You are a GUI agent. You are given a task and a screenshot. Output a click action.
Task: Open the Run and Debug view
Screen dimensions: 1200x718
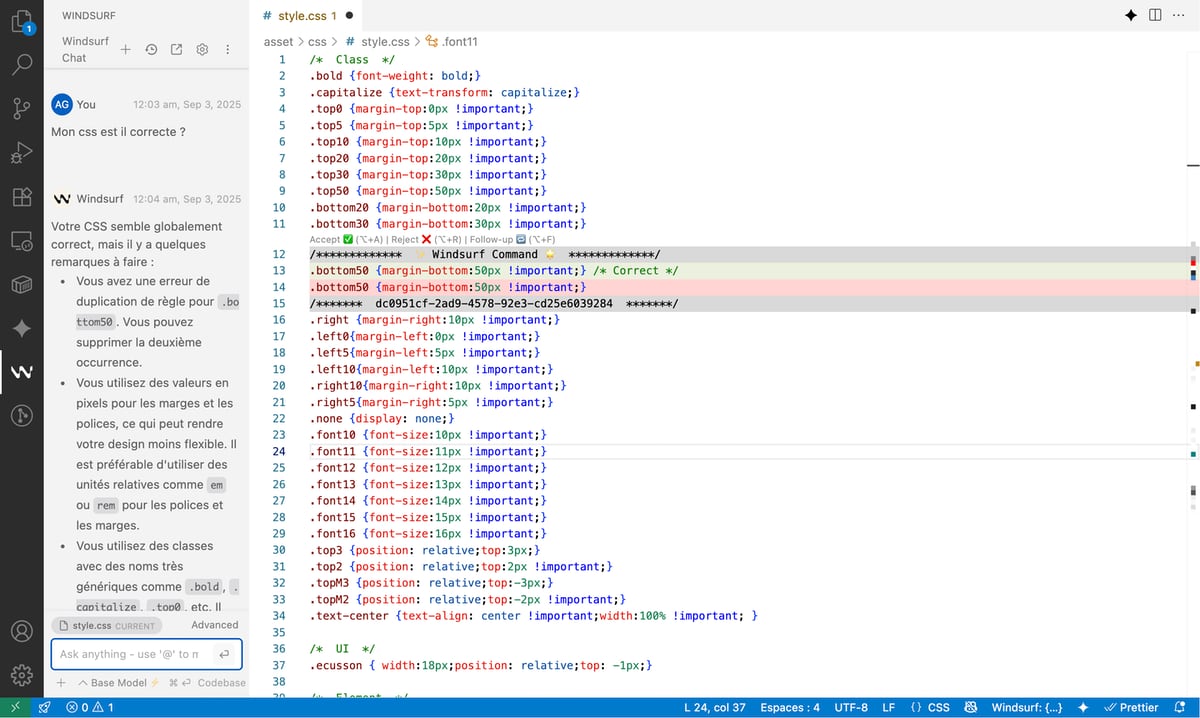[21, 153]
